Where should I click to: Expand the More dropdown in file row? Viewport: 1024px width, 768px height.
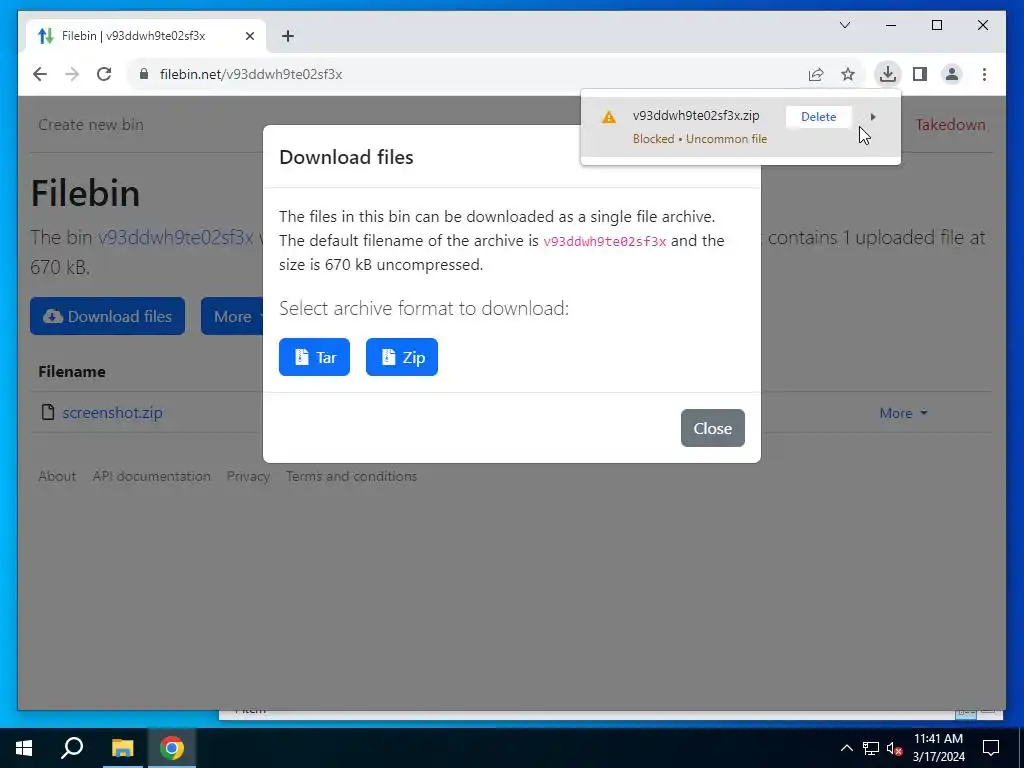[x=903, y=413]
